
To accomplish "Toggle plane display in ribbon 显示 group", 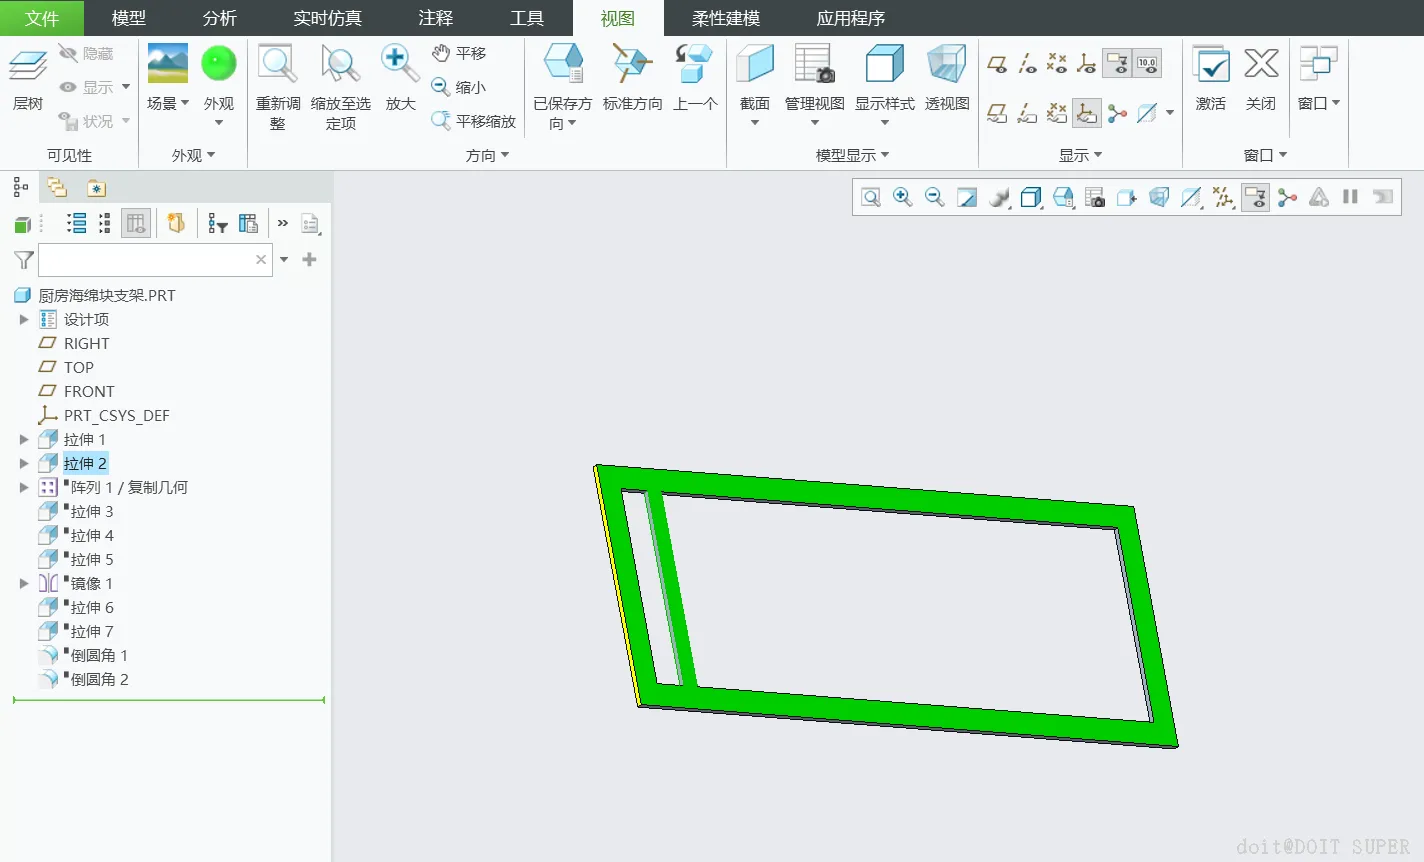I will pyautogui.click(x=997, y=64).
